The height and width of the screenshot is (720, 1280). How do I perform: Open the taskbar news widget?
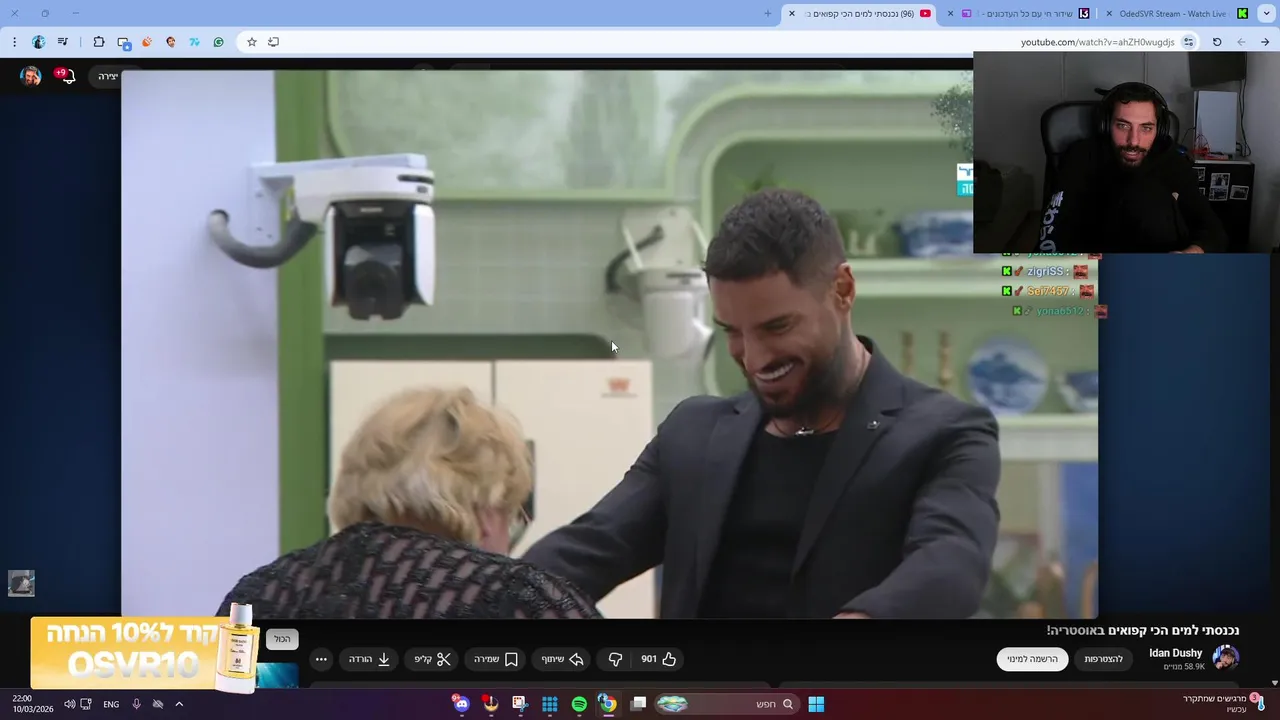pos(1222,703)
